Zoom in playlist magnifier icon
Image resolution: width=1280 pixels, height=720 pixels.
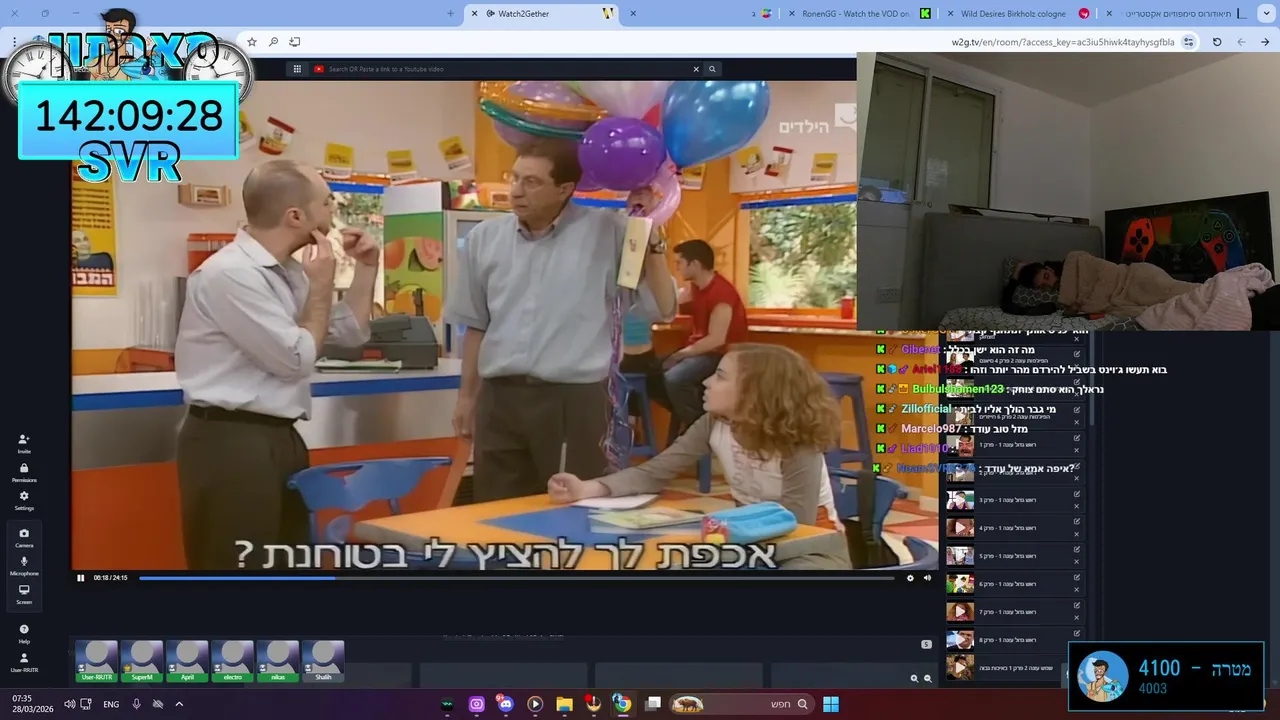[914, 678]
